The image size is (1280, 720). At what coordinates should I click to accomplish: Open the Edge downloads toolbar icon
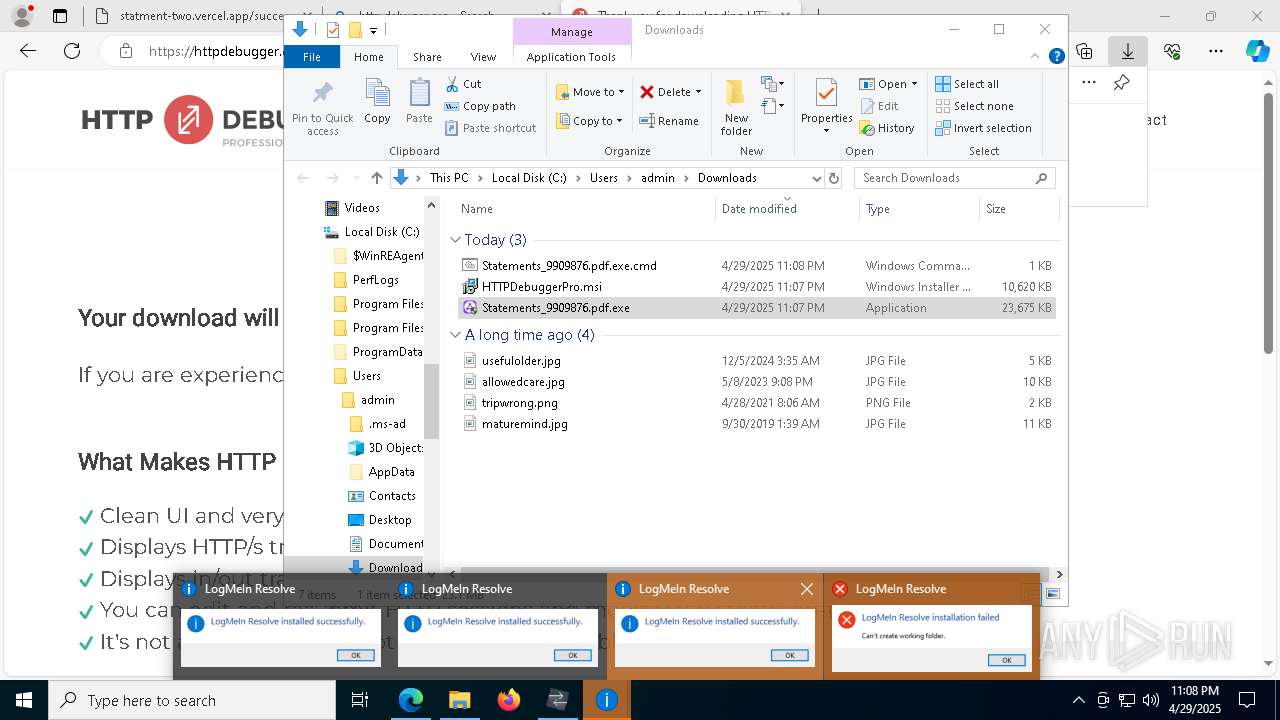[x=1128, y=51]
